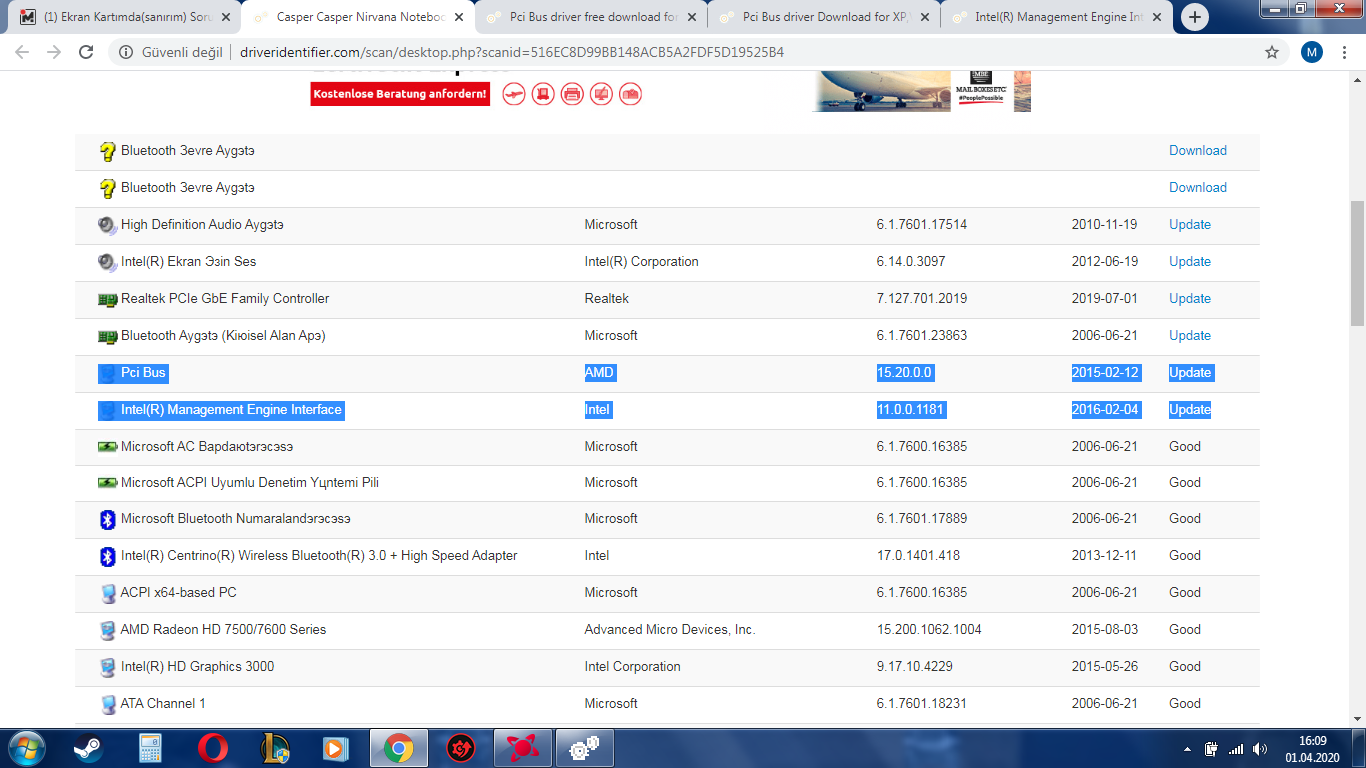Click the AMD Radeon HD 7500/7600 icon
Viewport: 1366px width, 768px height.
(108, 630)
